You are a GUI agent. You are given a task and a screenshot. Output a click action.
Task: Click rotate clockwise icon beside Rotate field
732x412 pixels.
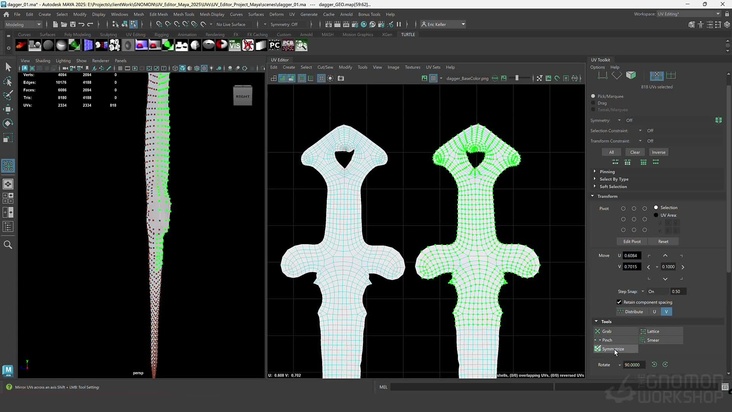[x=665, y=364]
